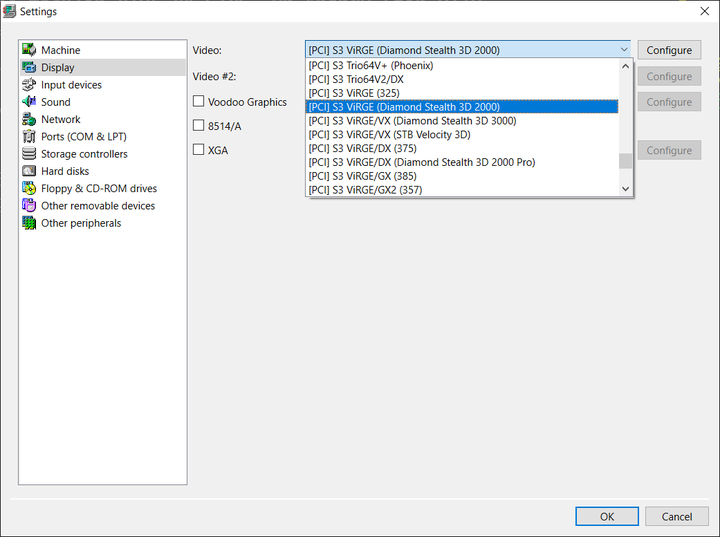Enable the Voodoo Graphics checkbox

pyautogui.click(x=199, y=102)
